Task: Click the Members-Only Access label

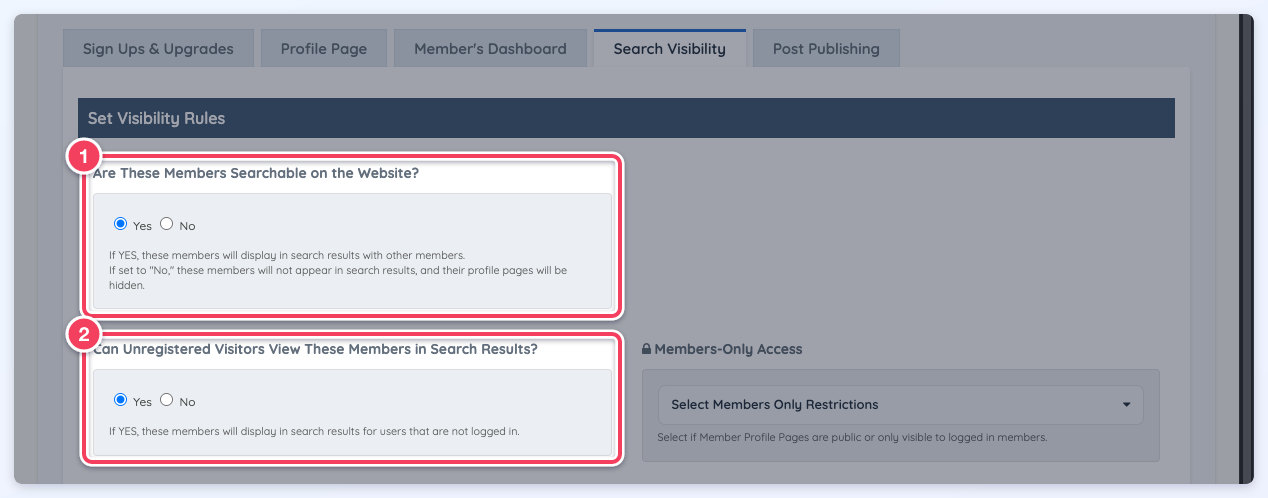Action: 729,349
